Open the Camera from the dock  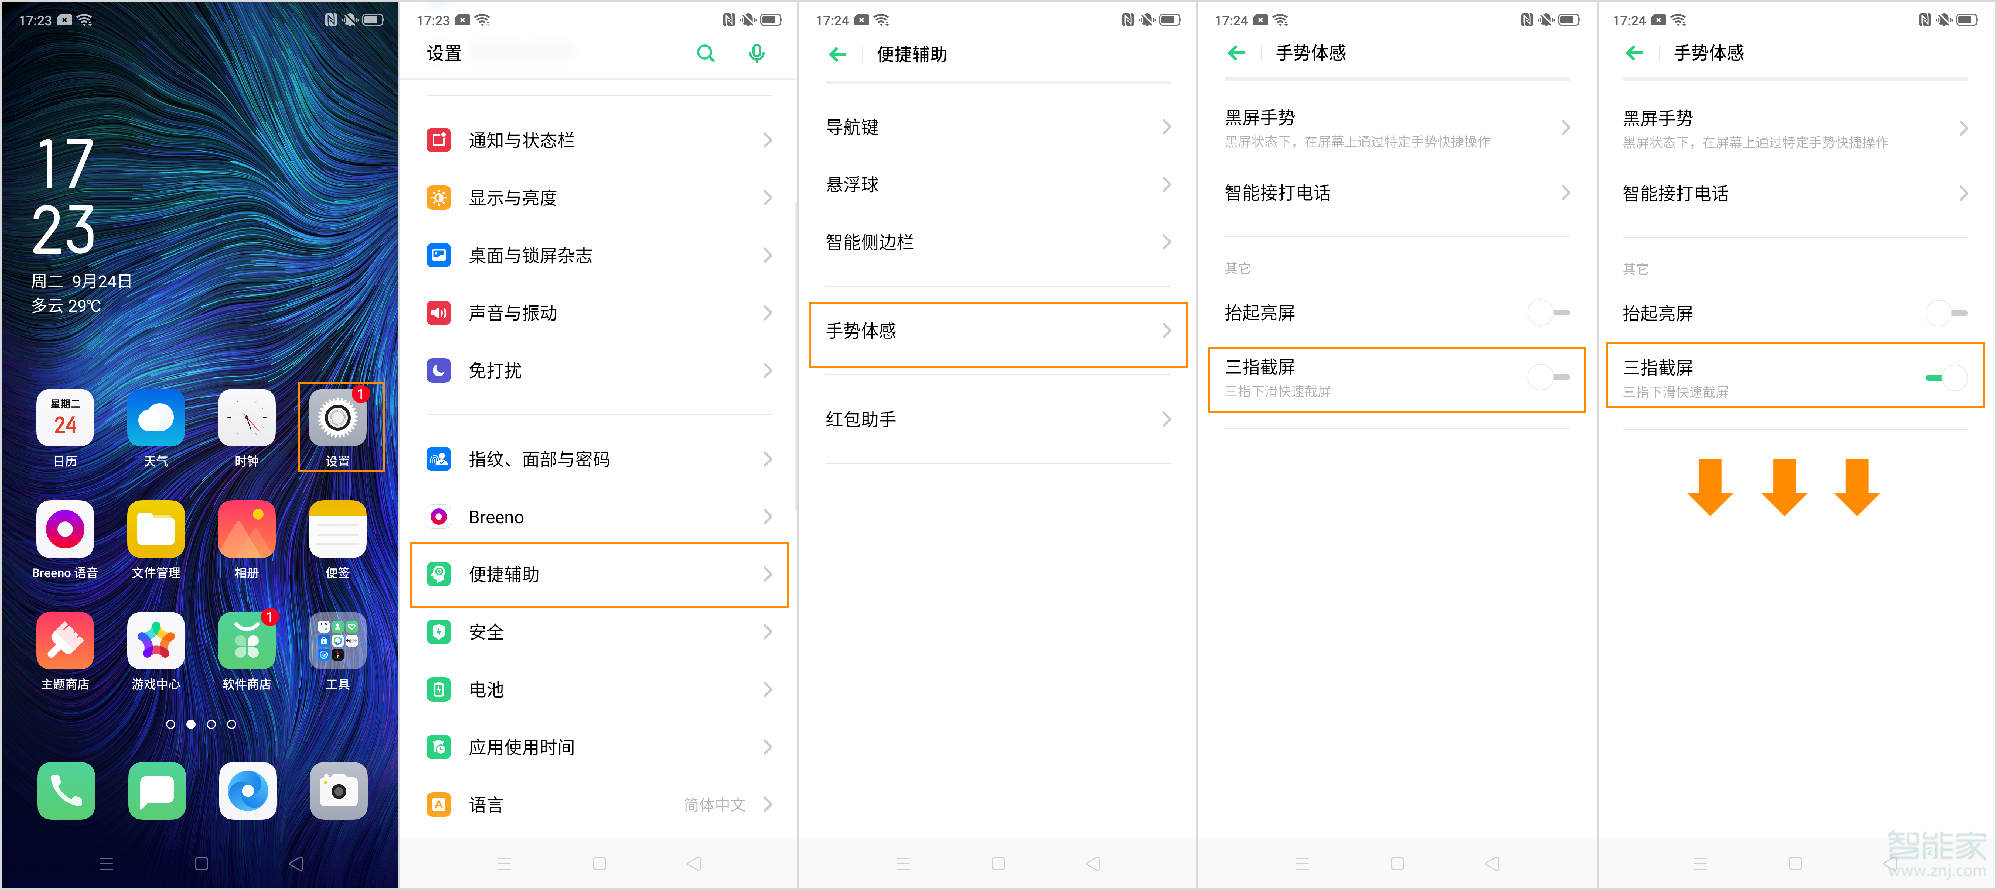click(338, 791)
